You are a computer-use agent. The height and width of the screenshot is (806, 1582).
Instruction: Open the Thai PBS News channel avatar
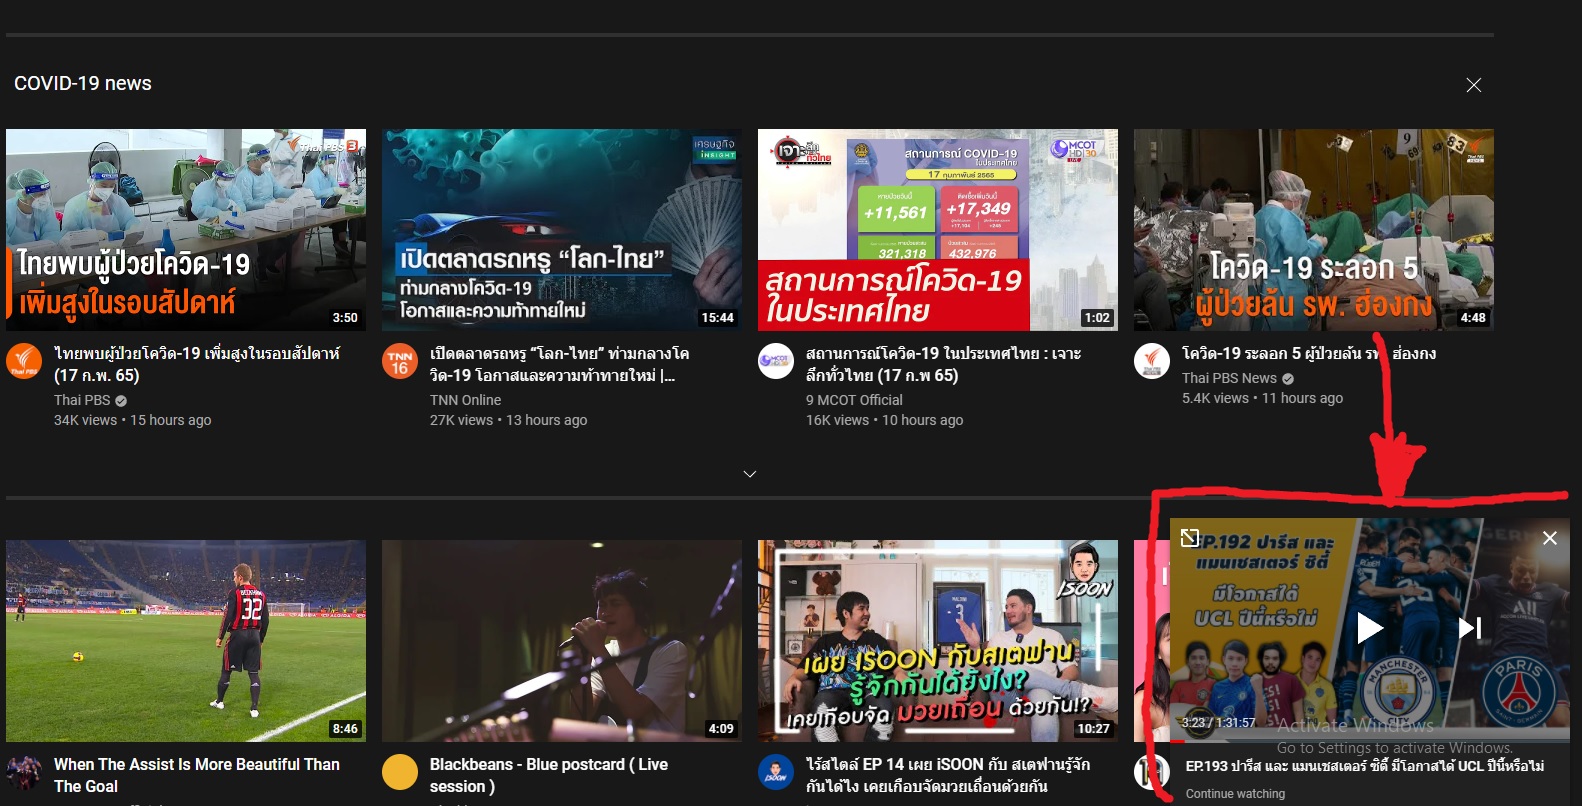(x=1152, y=361)
